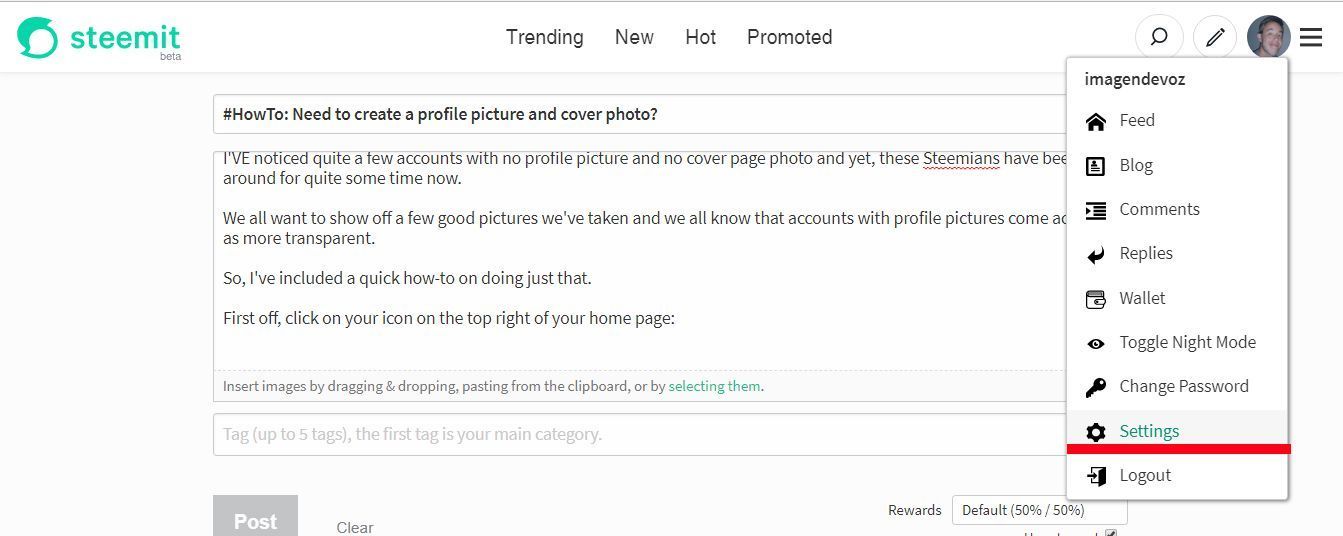Viewport: 1343px width, 536px height.
Task: Open the search magnifier icon
Action: (x=1159, y=38)
